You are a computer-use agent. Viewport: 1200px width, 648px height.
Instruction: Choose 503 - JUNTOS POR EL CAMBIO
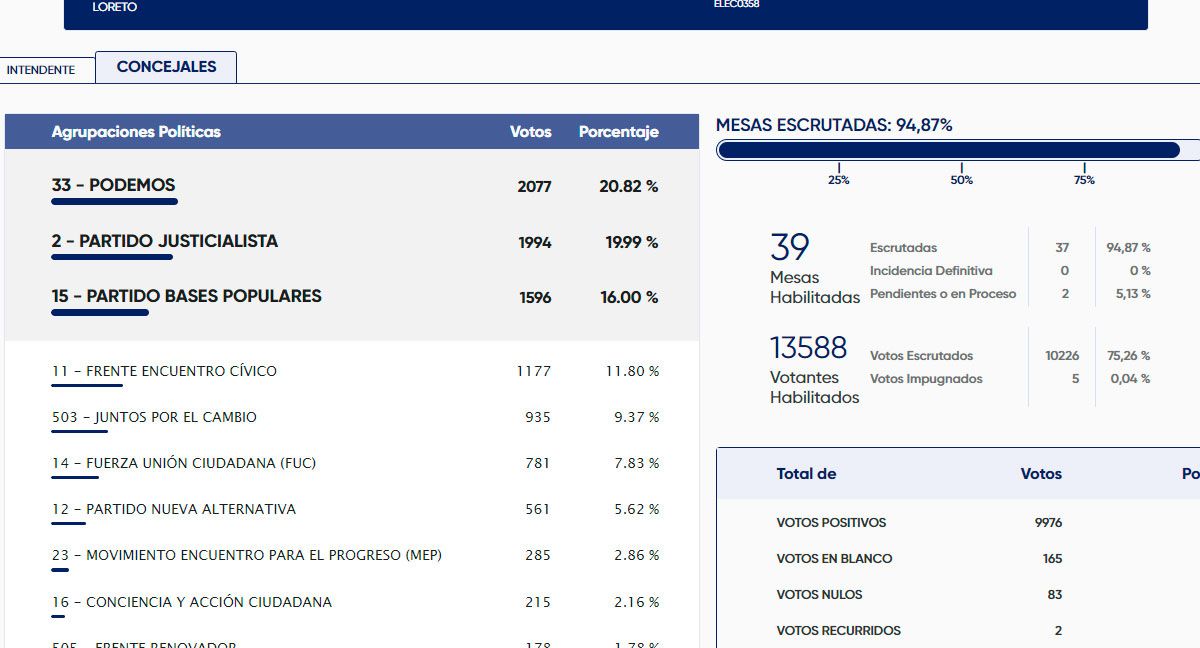pyautogui.click(x=154, y=417)
